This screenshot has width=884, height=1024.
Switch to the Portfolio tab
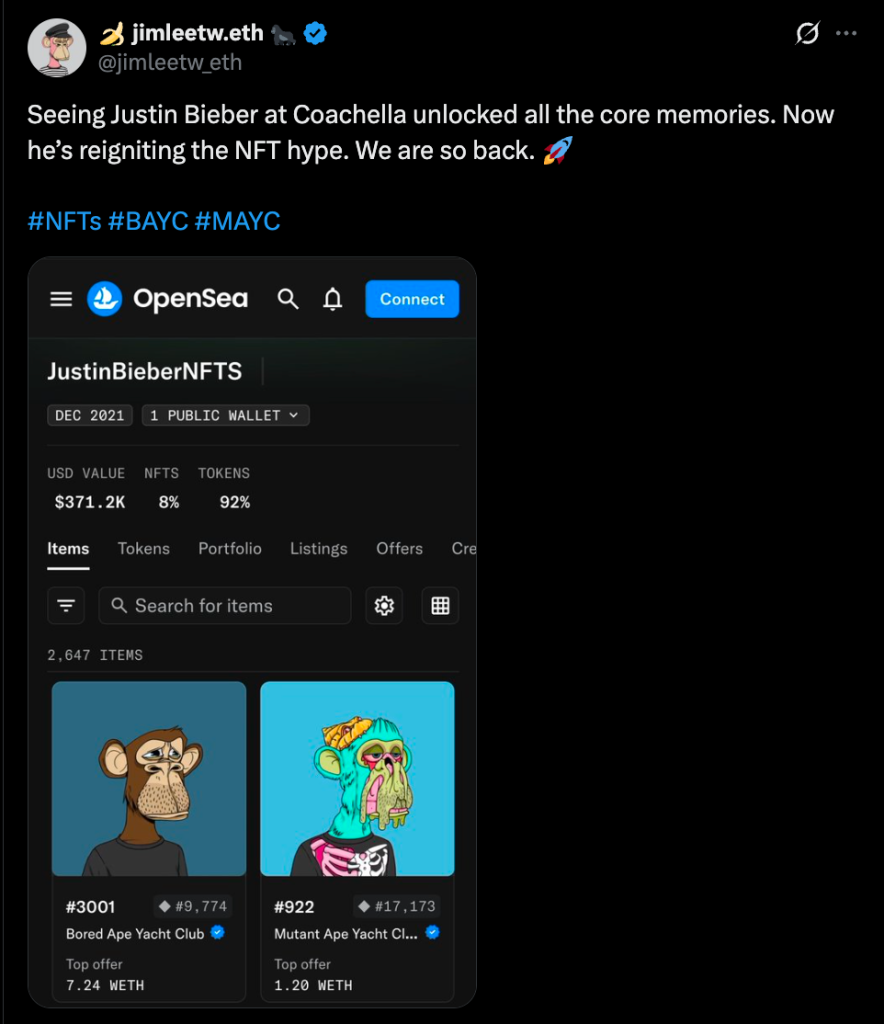click(x=230, y=549)
